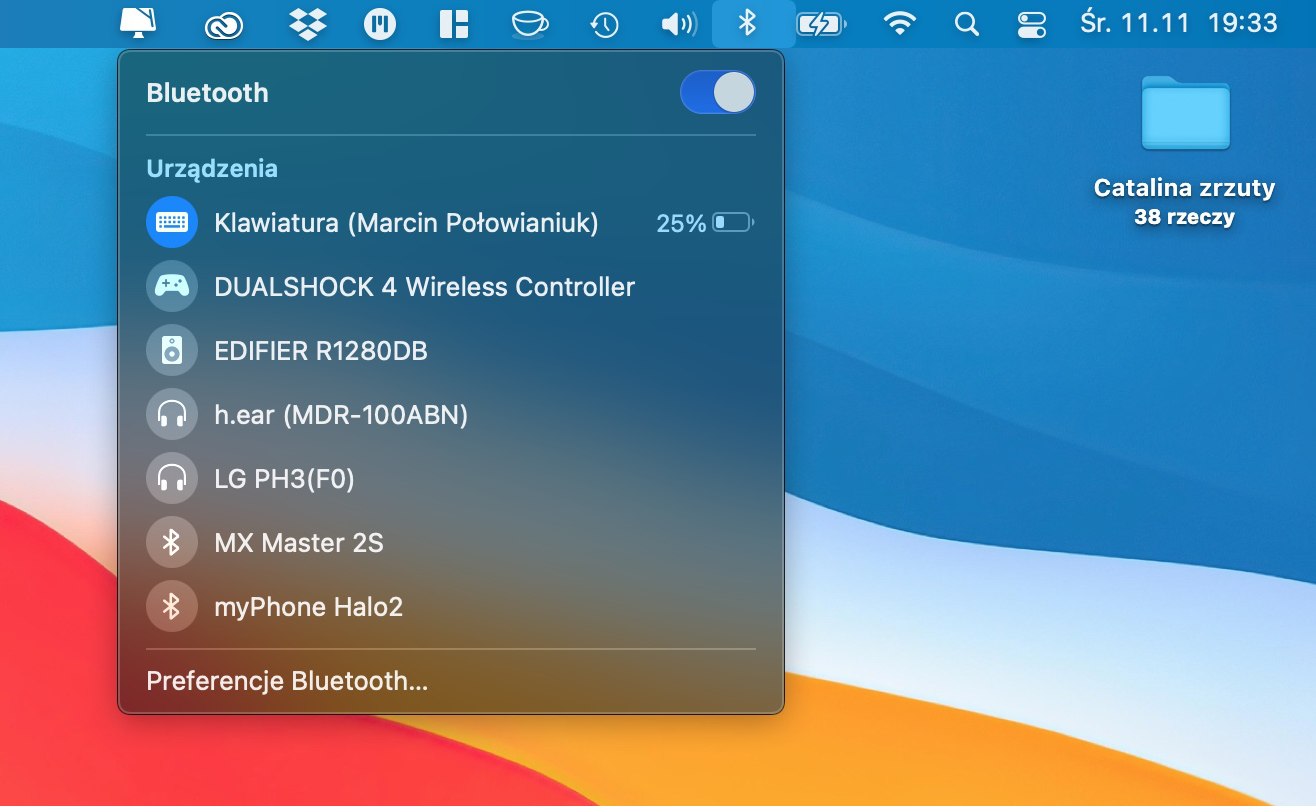
Task: Connect to DUALSHOCK 4 Wireless Controller
Action: (424, 287)
